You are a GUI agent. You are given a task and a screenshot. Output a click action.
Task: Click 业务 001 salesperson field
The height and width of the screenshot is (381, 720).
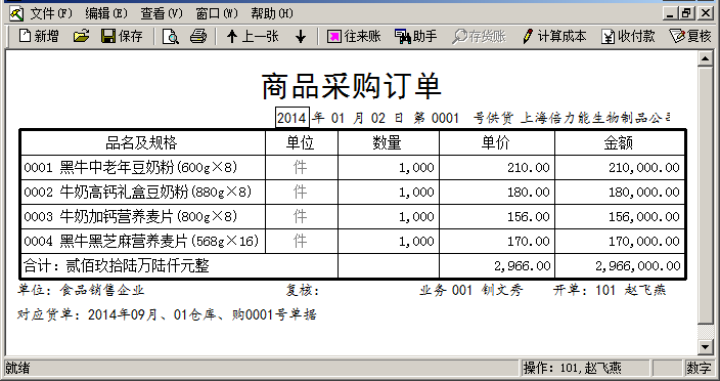coord(471,290)
